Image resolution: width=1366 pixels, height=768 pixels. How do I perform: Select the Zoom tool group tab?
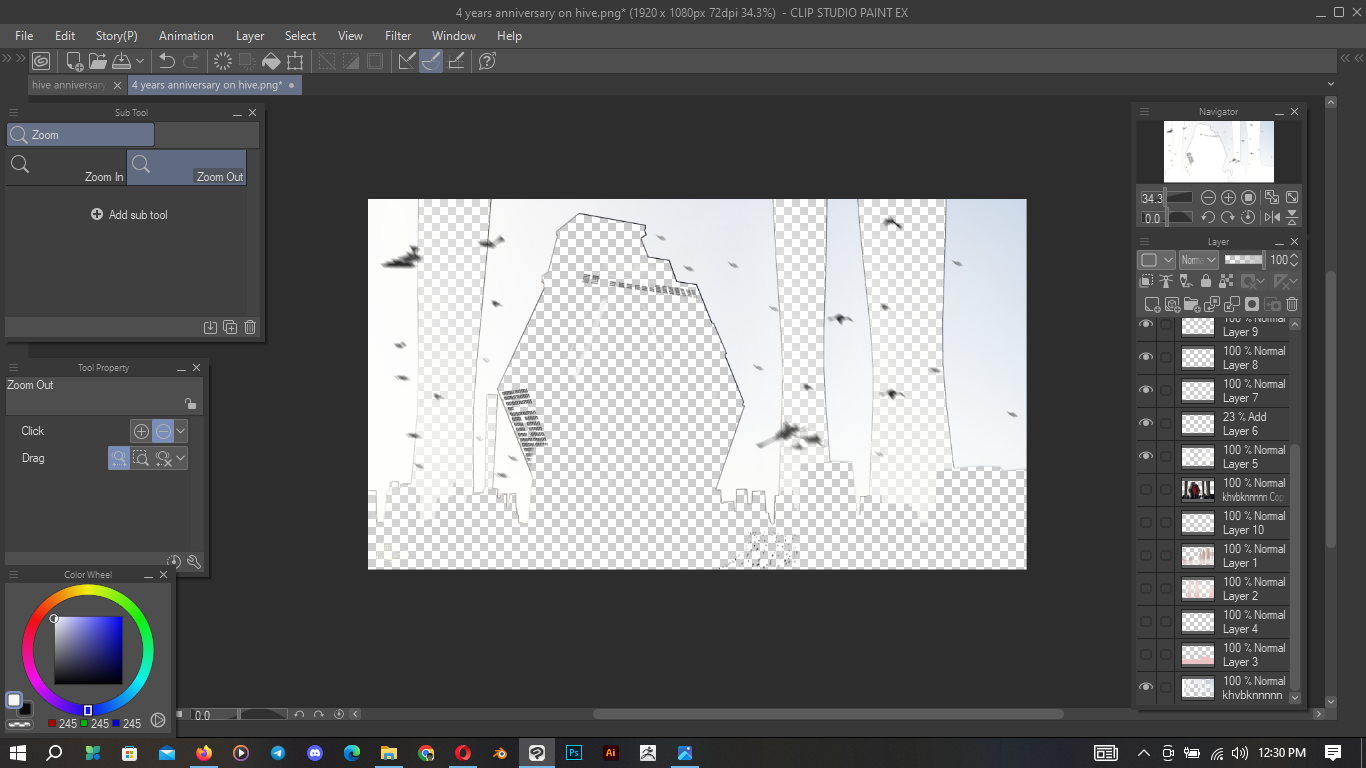pyautogui.click(x=81, y=135)
